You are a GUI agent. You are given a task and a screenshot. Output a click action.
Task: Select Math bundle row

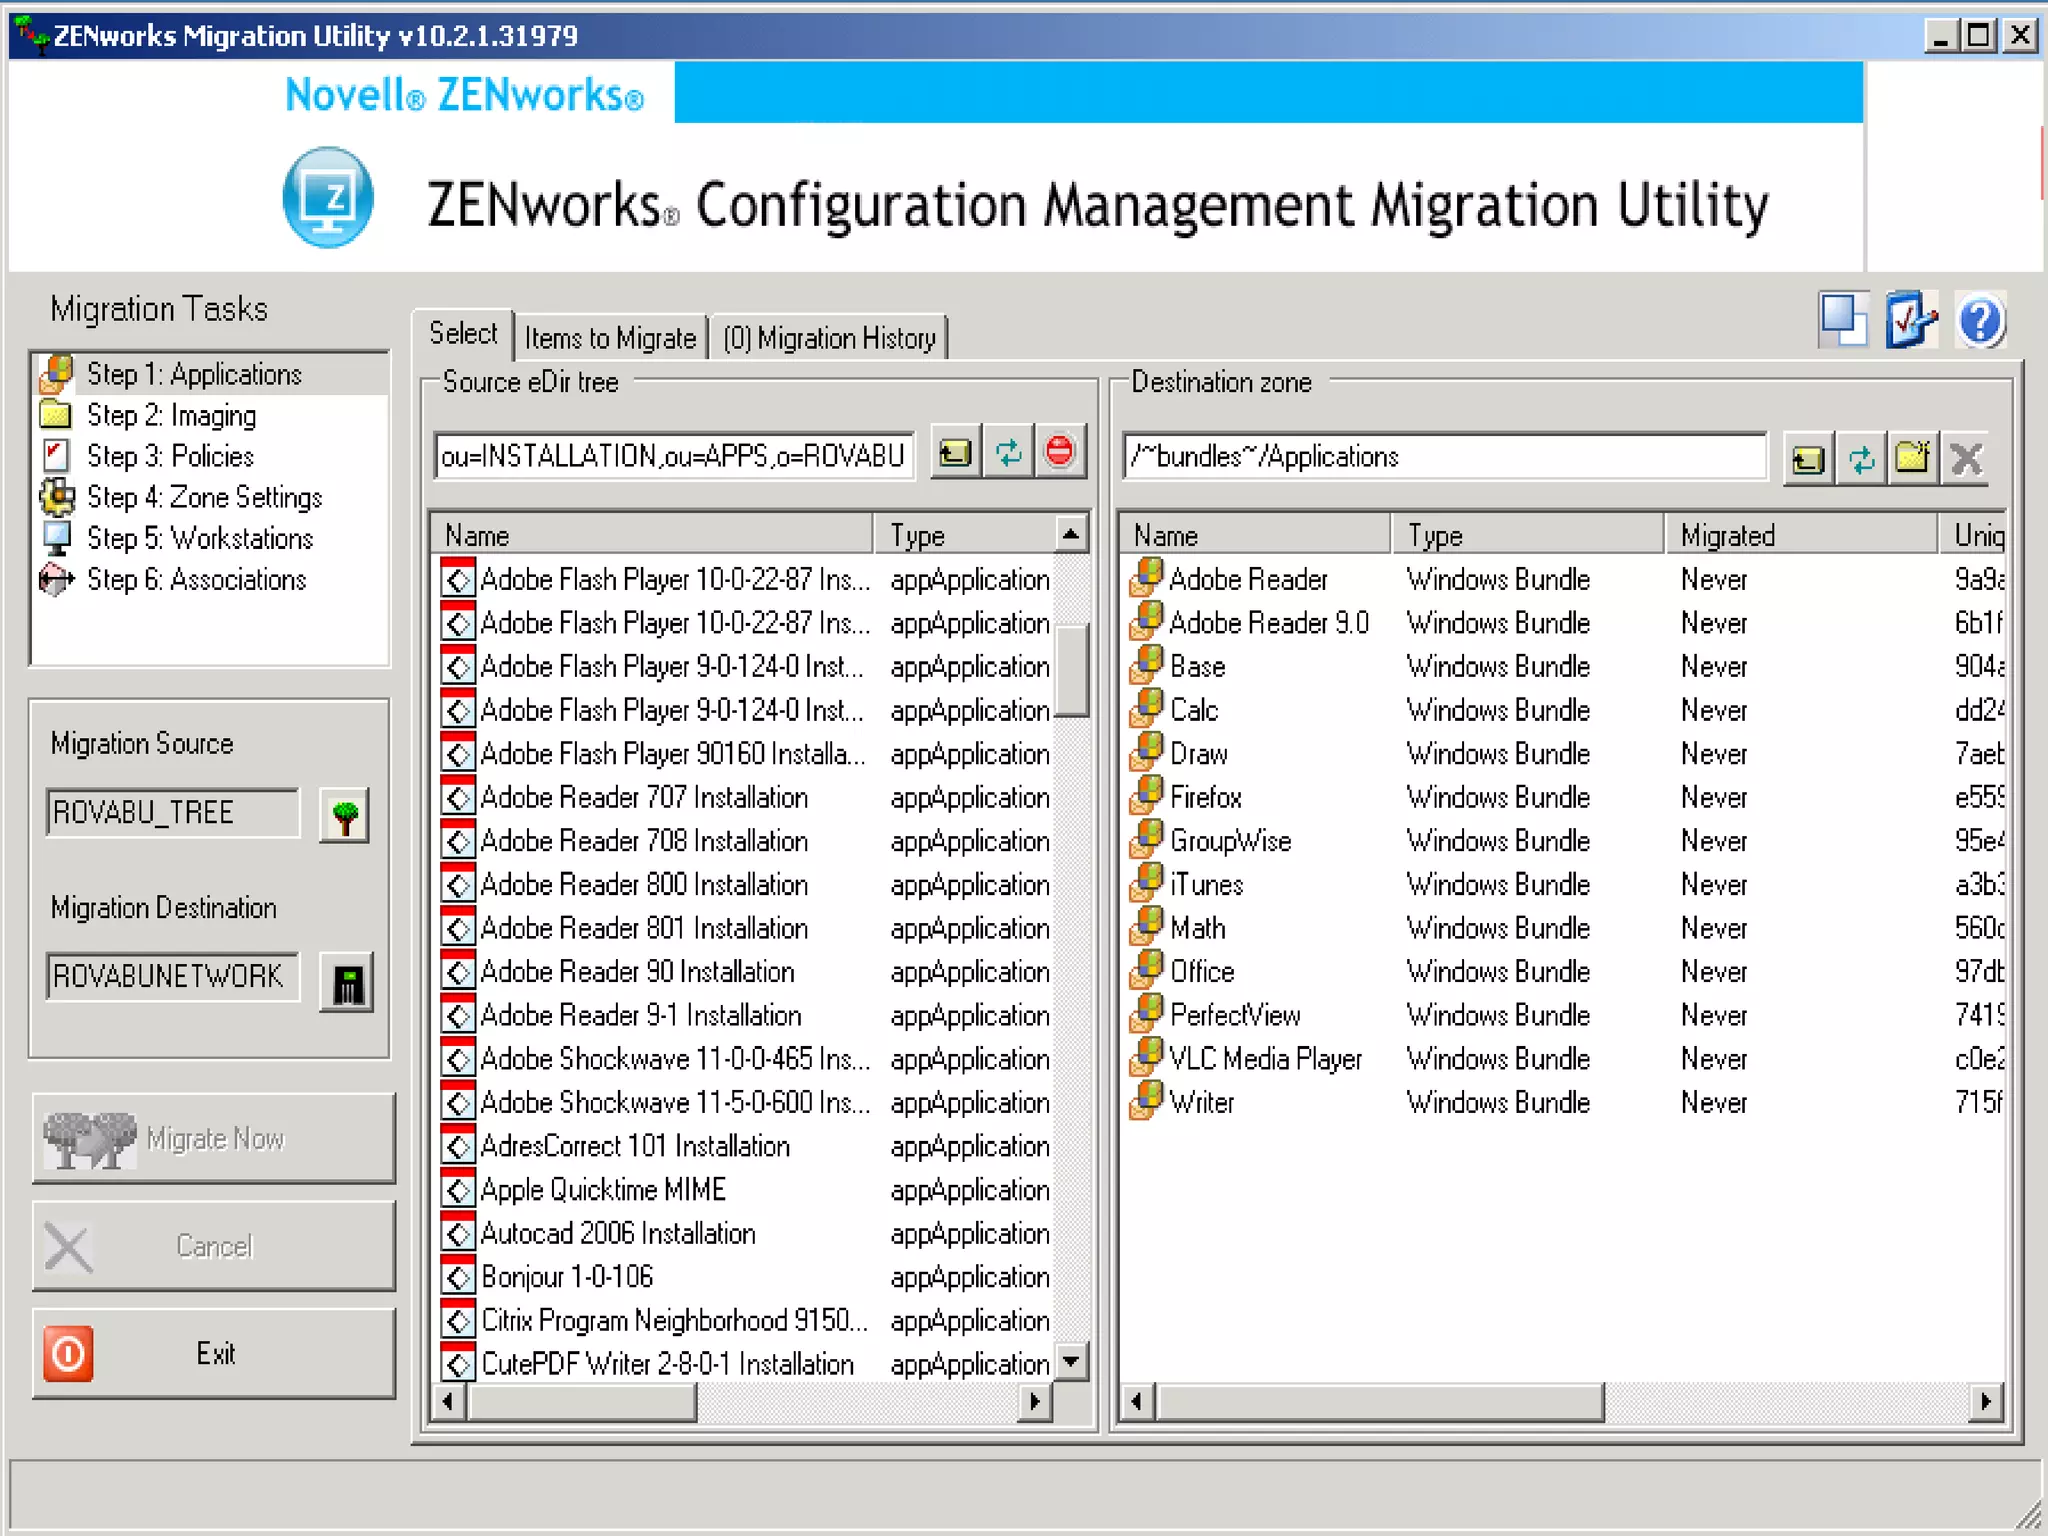(x=1563, y=928)
